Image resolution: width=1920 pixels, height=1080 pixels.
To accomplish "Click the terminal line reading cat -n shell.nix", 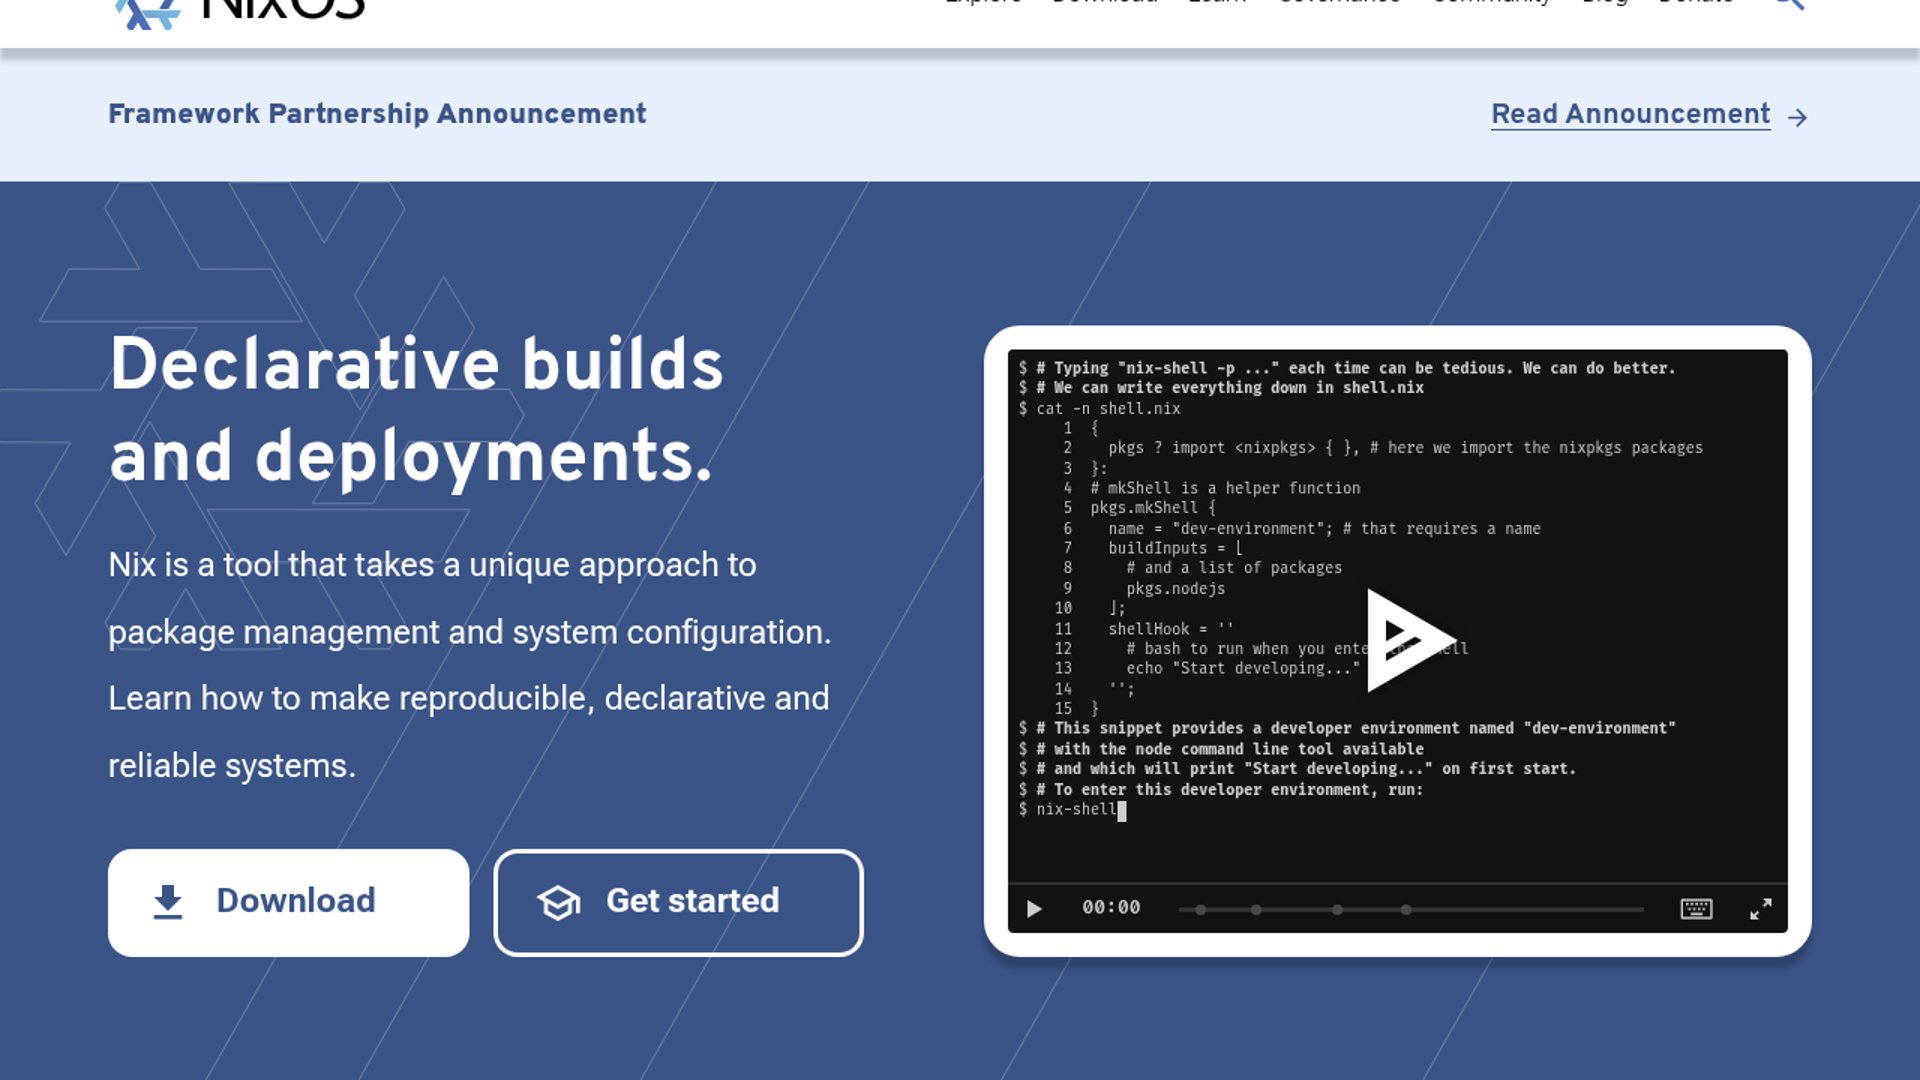I will click(x=1108, y=409).
